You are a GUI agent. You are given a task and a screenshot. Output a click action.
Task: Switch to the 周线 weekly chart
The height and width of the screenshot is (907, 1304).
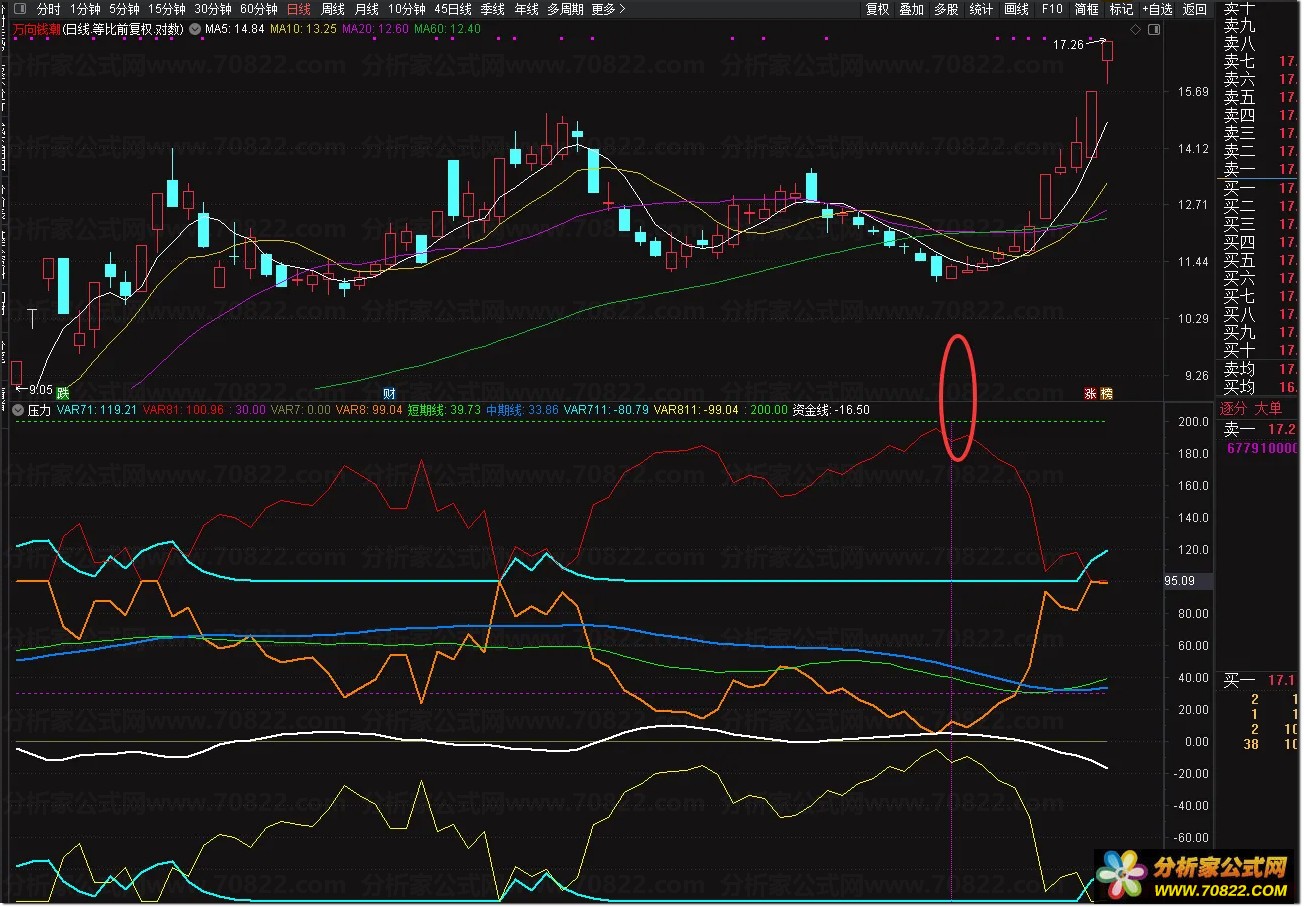click(332, 9)
